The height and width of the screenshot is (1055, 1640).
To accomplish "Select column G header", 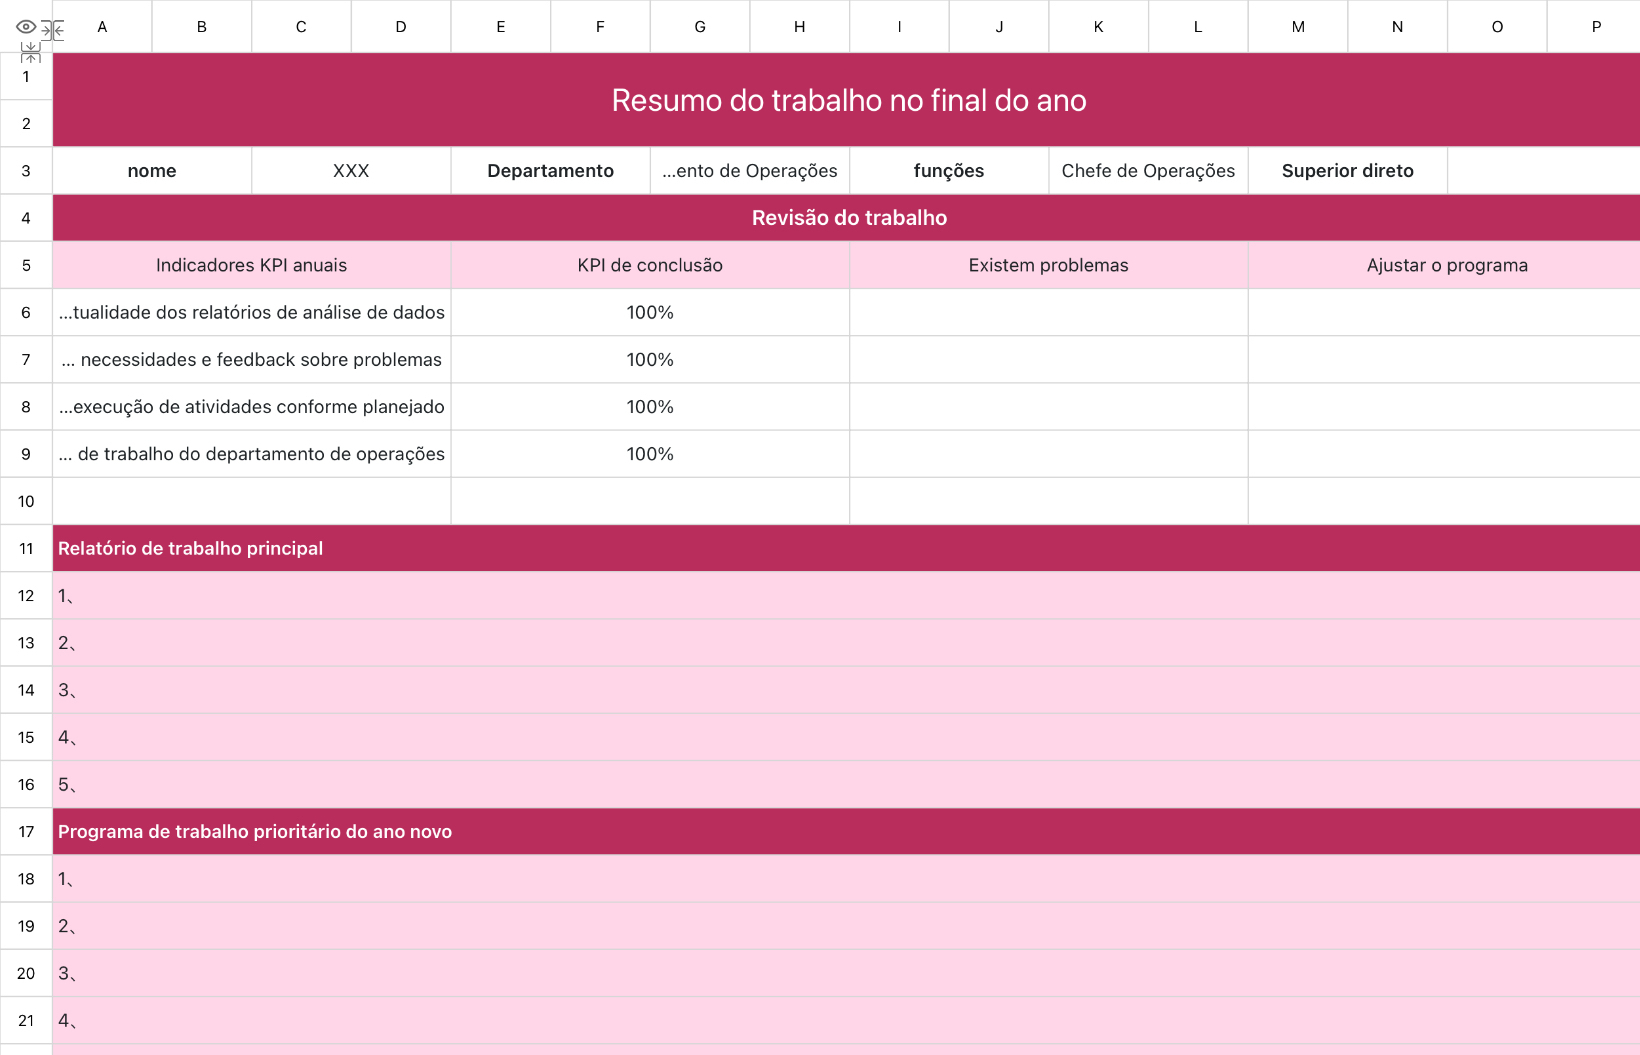I will point(700,27).
